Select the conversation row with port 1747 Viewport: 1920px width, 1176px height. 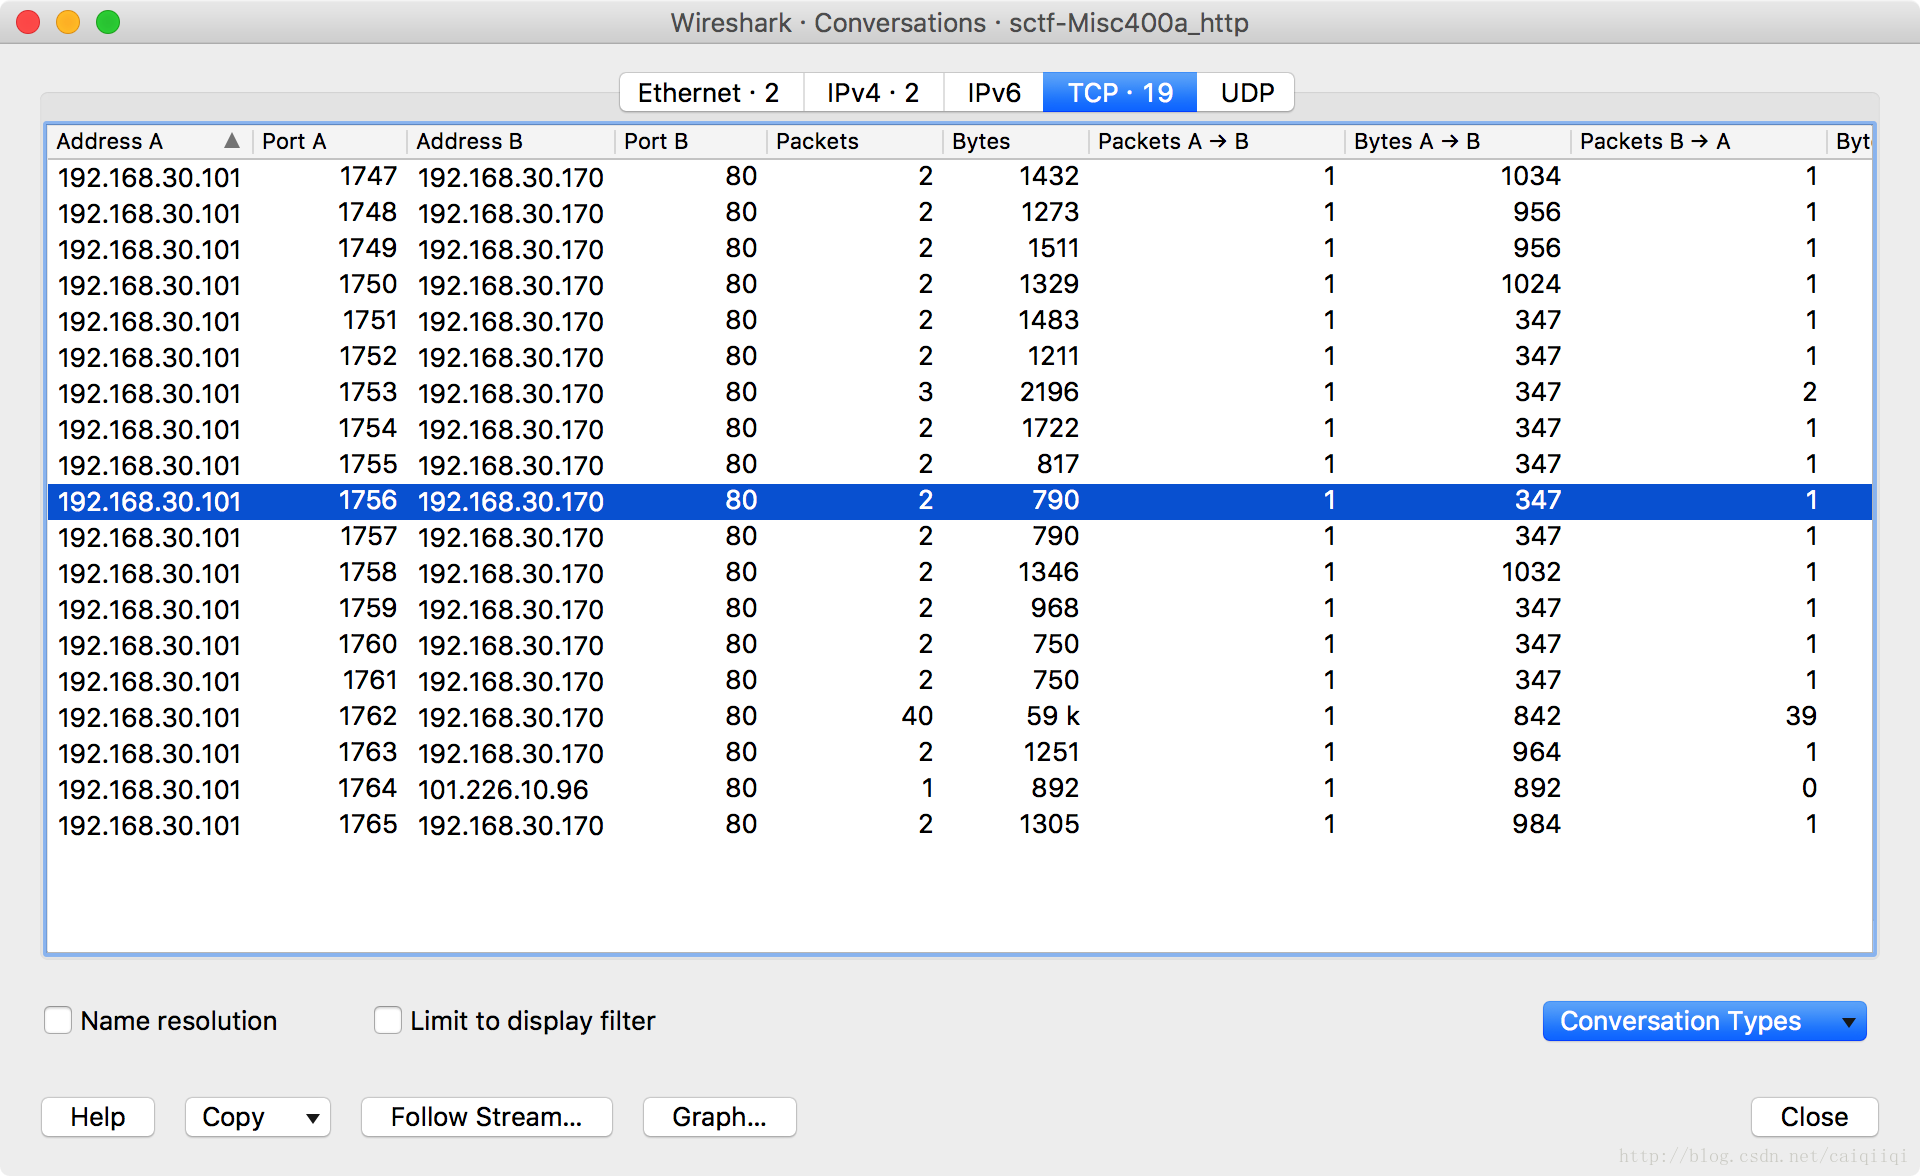[x=960, y=177]
